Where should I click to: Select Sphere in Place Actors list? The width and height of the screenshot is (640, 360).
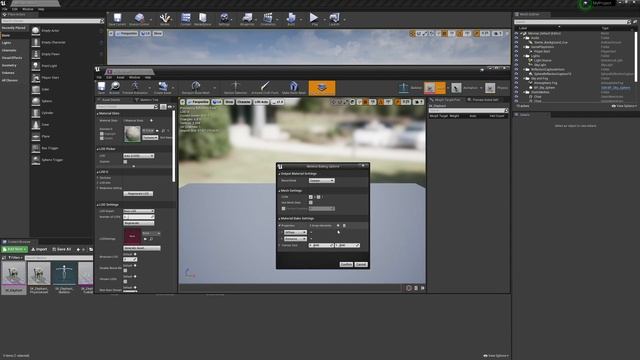click(47, 101)
